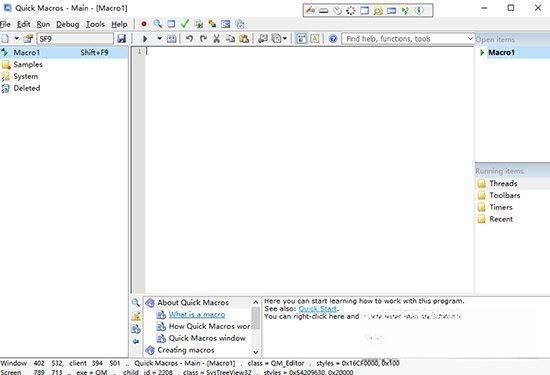Click the Wait spinner icon on floating toolbar

pos(350,11)
